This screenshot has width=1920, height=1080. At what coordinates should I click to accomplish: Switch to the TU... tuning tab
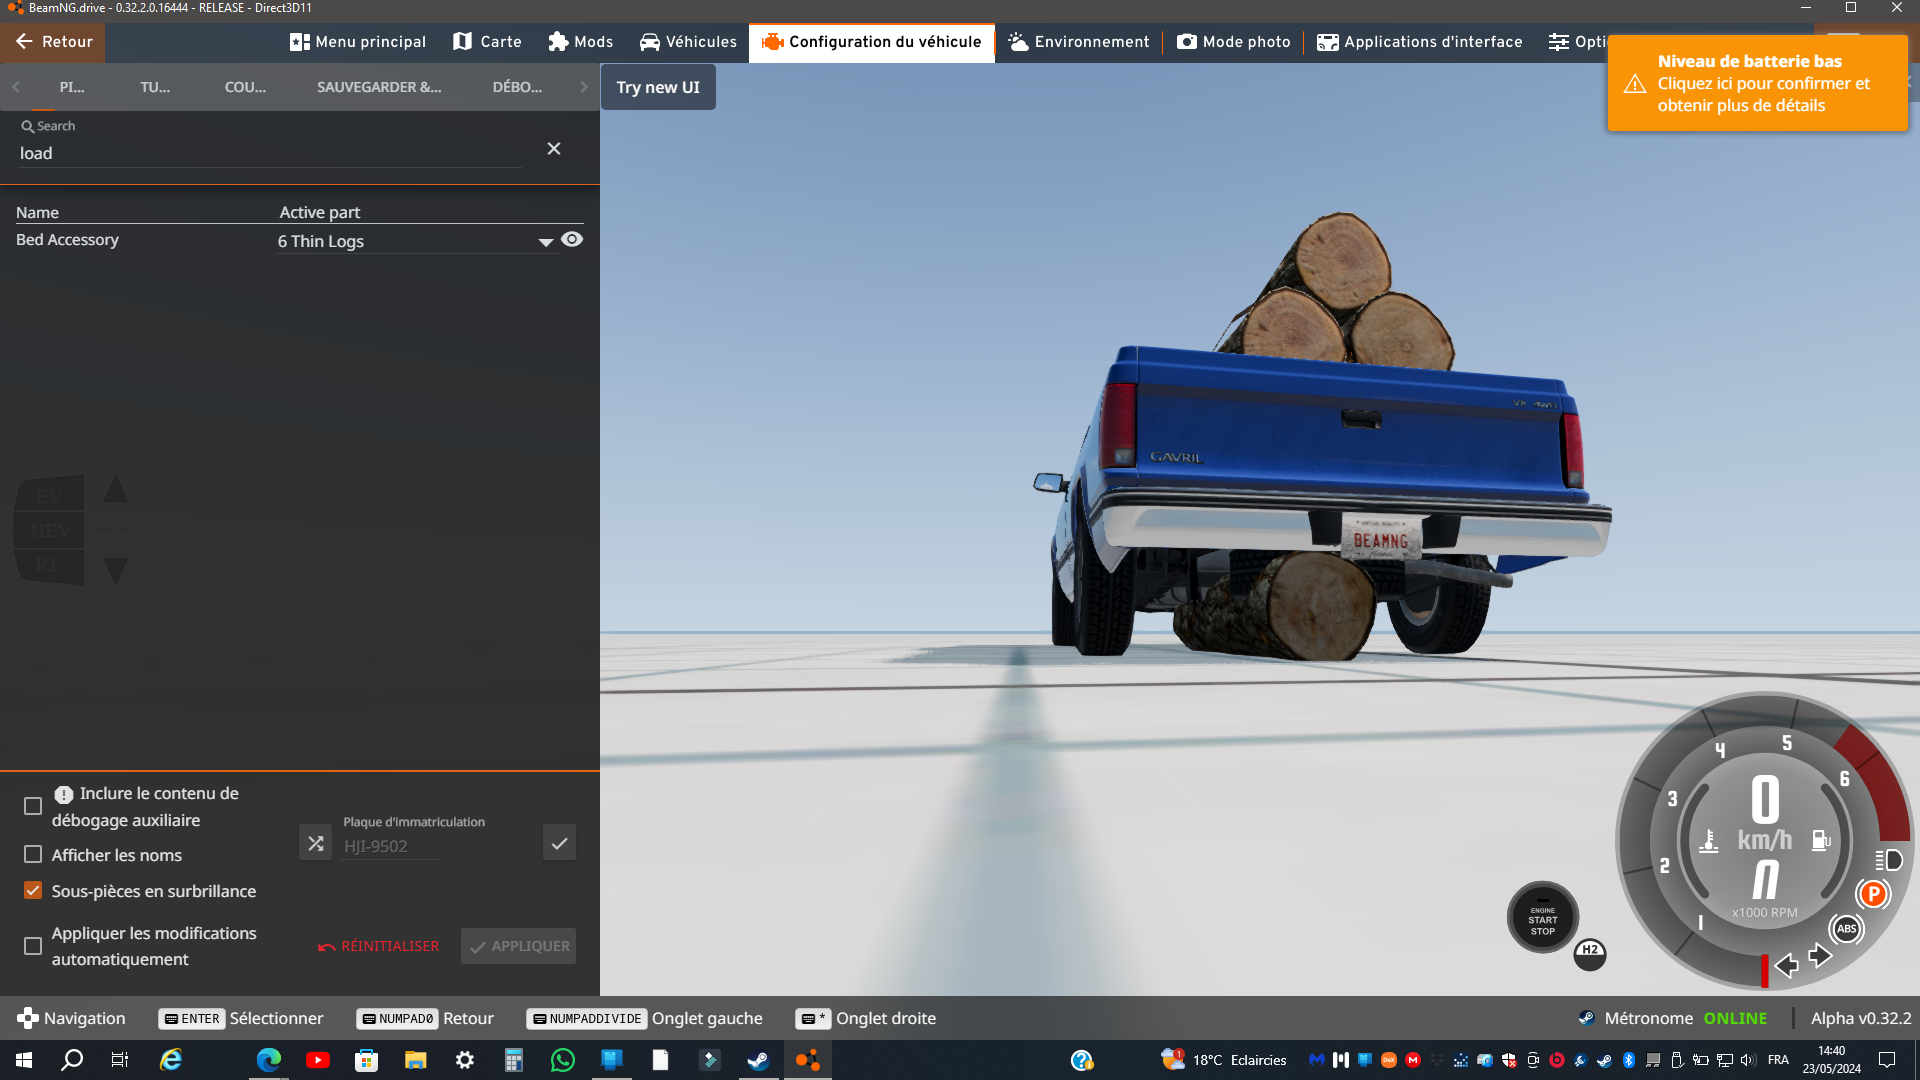coord(155,87)
